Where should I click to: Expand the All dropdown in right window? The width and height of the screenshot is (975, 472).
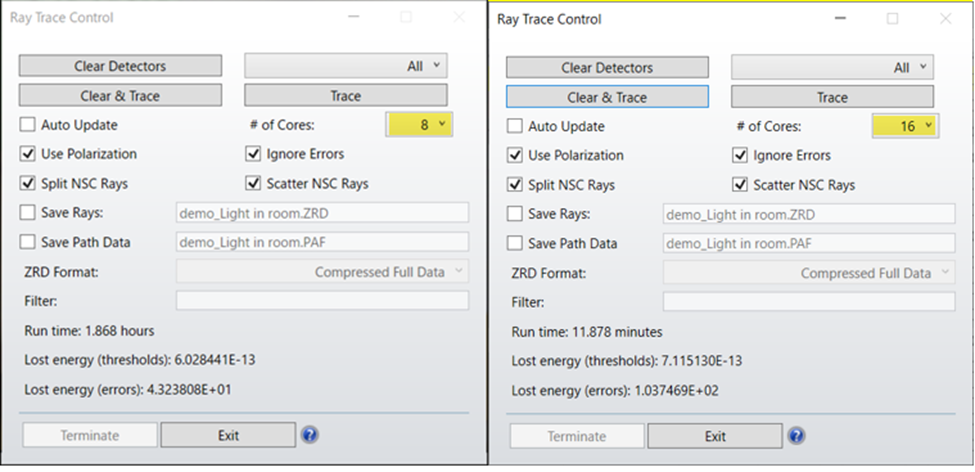[x=832, y=68]
